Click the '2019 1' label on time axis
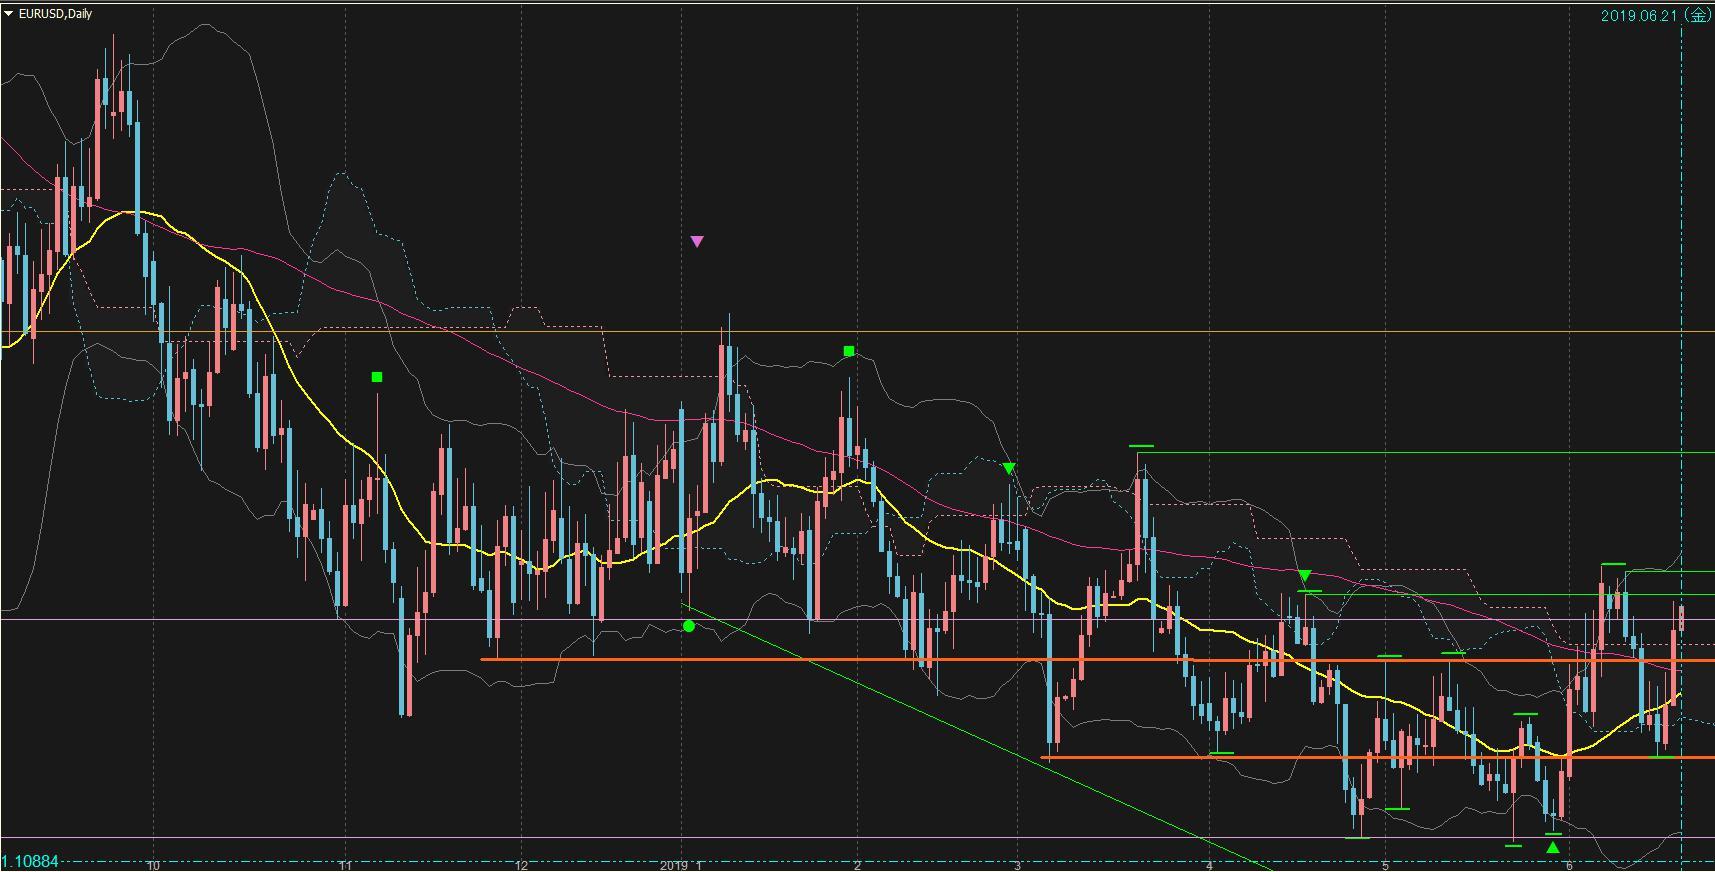Image resolution: width=1715 pixels, height=872 pixels. tap(679, 865)
